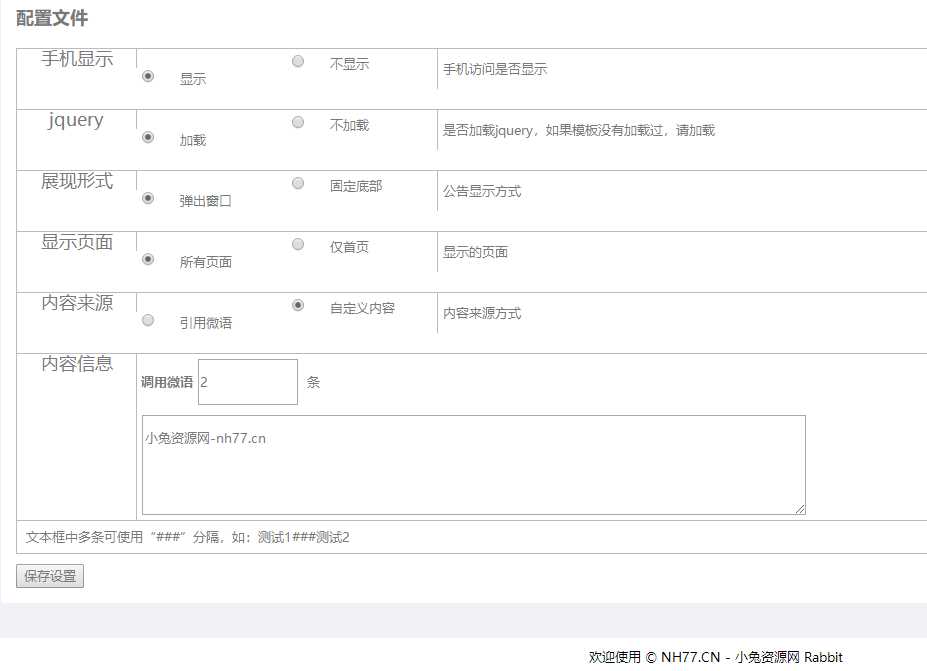Select 引用微语 content source
Image resolution: width=927 pixels, height=671 pixels.
tap(148, 320)
